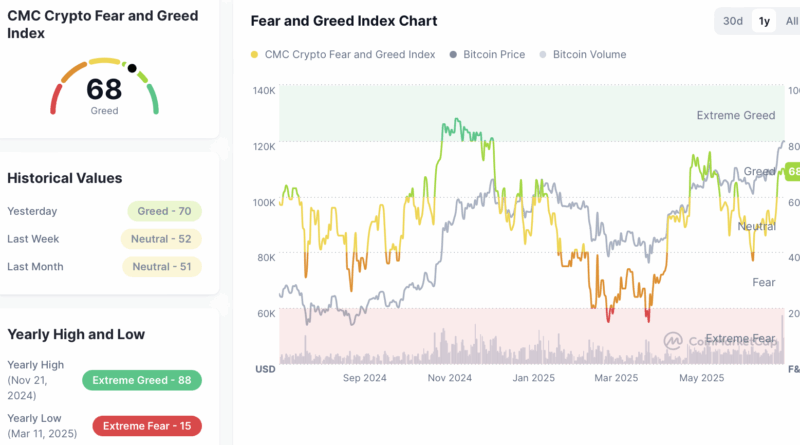Click yellow dot for Fear and Greed legend
This screenshot has height=445, width=800.
255,54
